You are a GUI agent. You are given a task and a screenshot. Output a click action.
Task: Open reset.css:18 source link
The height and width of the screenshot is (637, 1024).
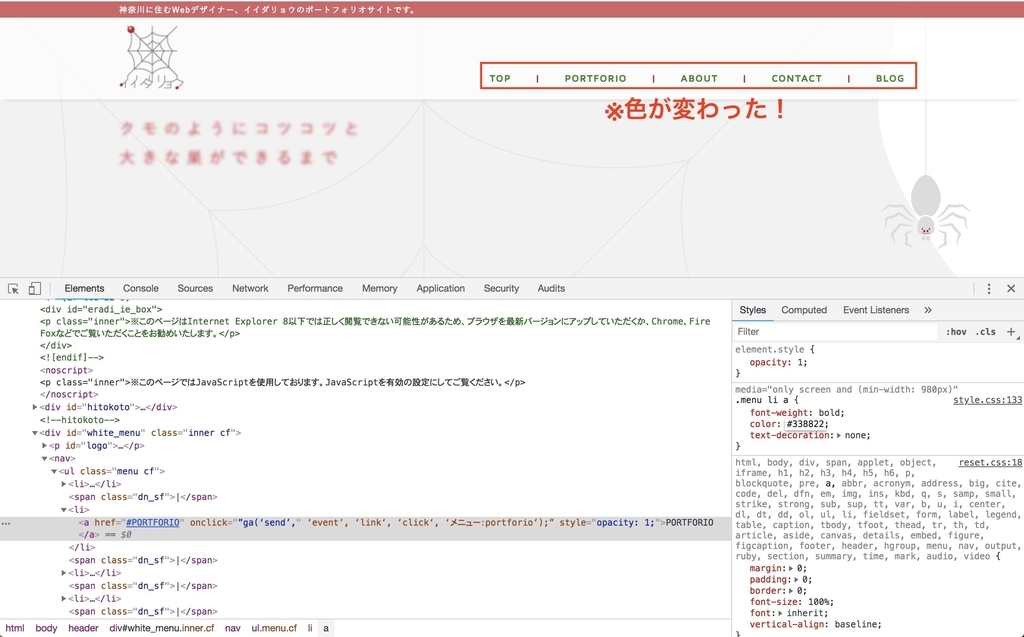point(990,462)
